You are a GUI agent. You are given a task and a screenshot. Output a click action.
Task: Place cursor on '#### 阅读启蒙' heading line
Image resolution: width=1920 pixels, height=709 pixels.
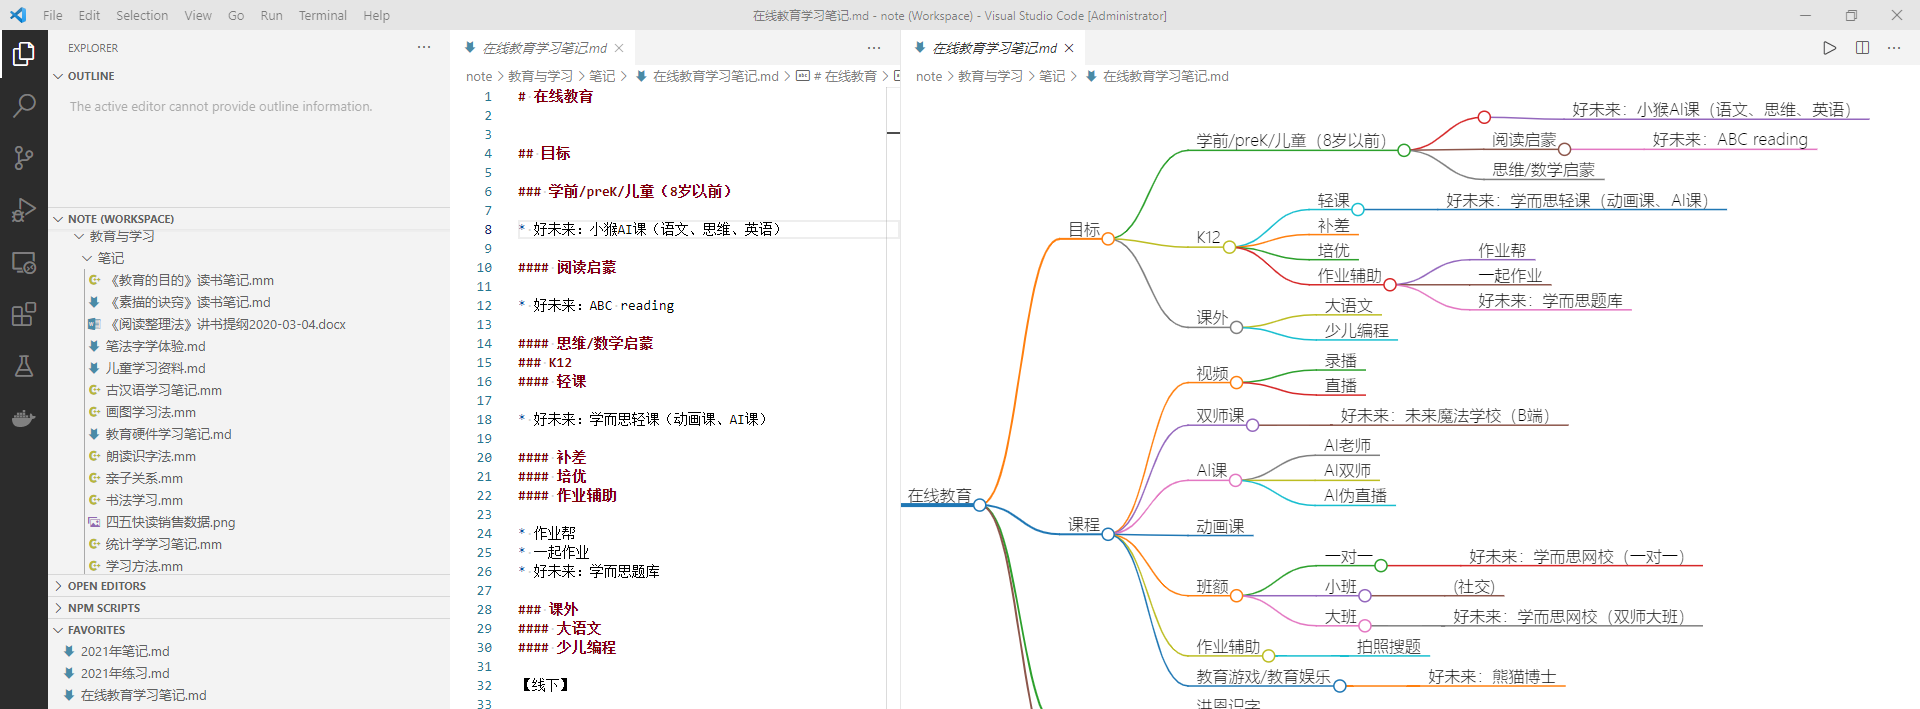pyautogui.click(x=567, y=267)
